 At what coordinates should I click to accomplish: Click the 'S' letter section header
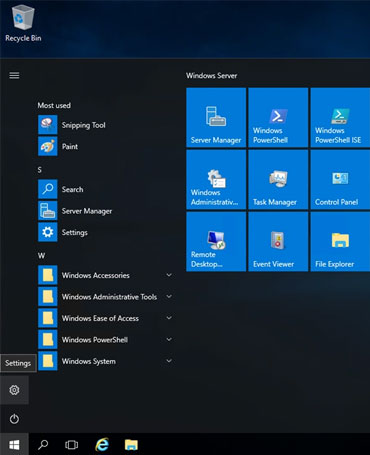pos(40,170)
